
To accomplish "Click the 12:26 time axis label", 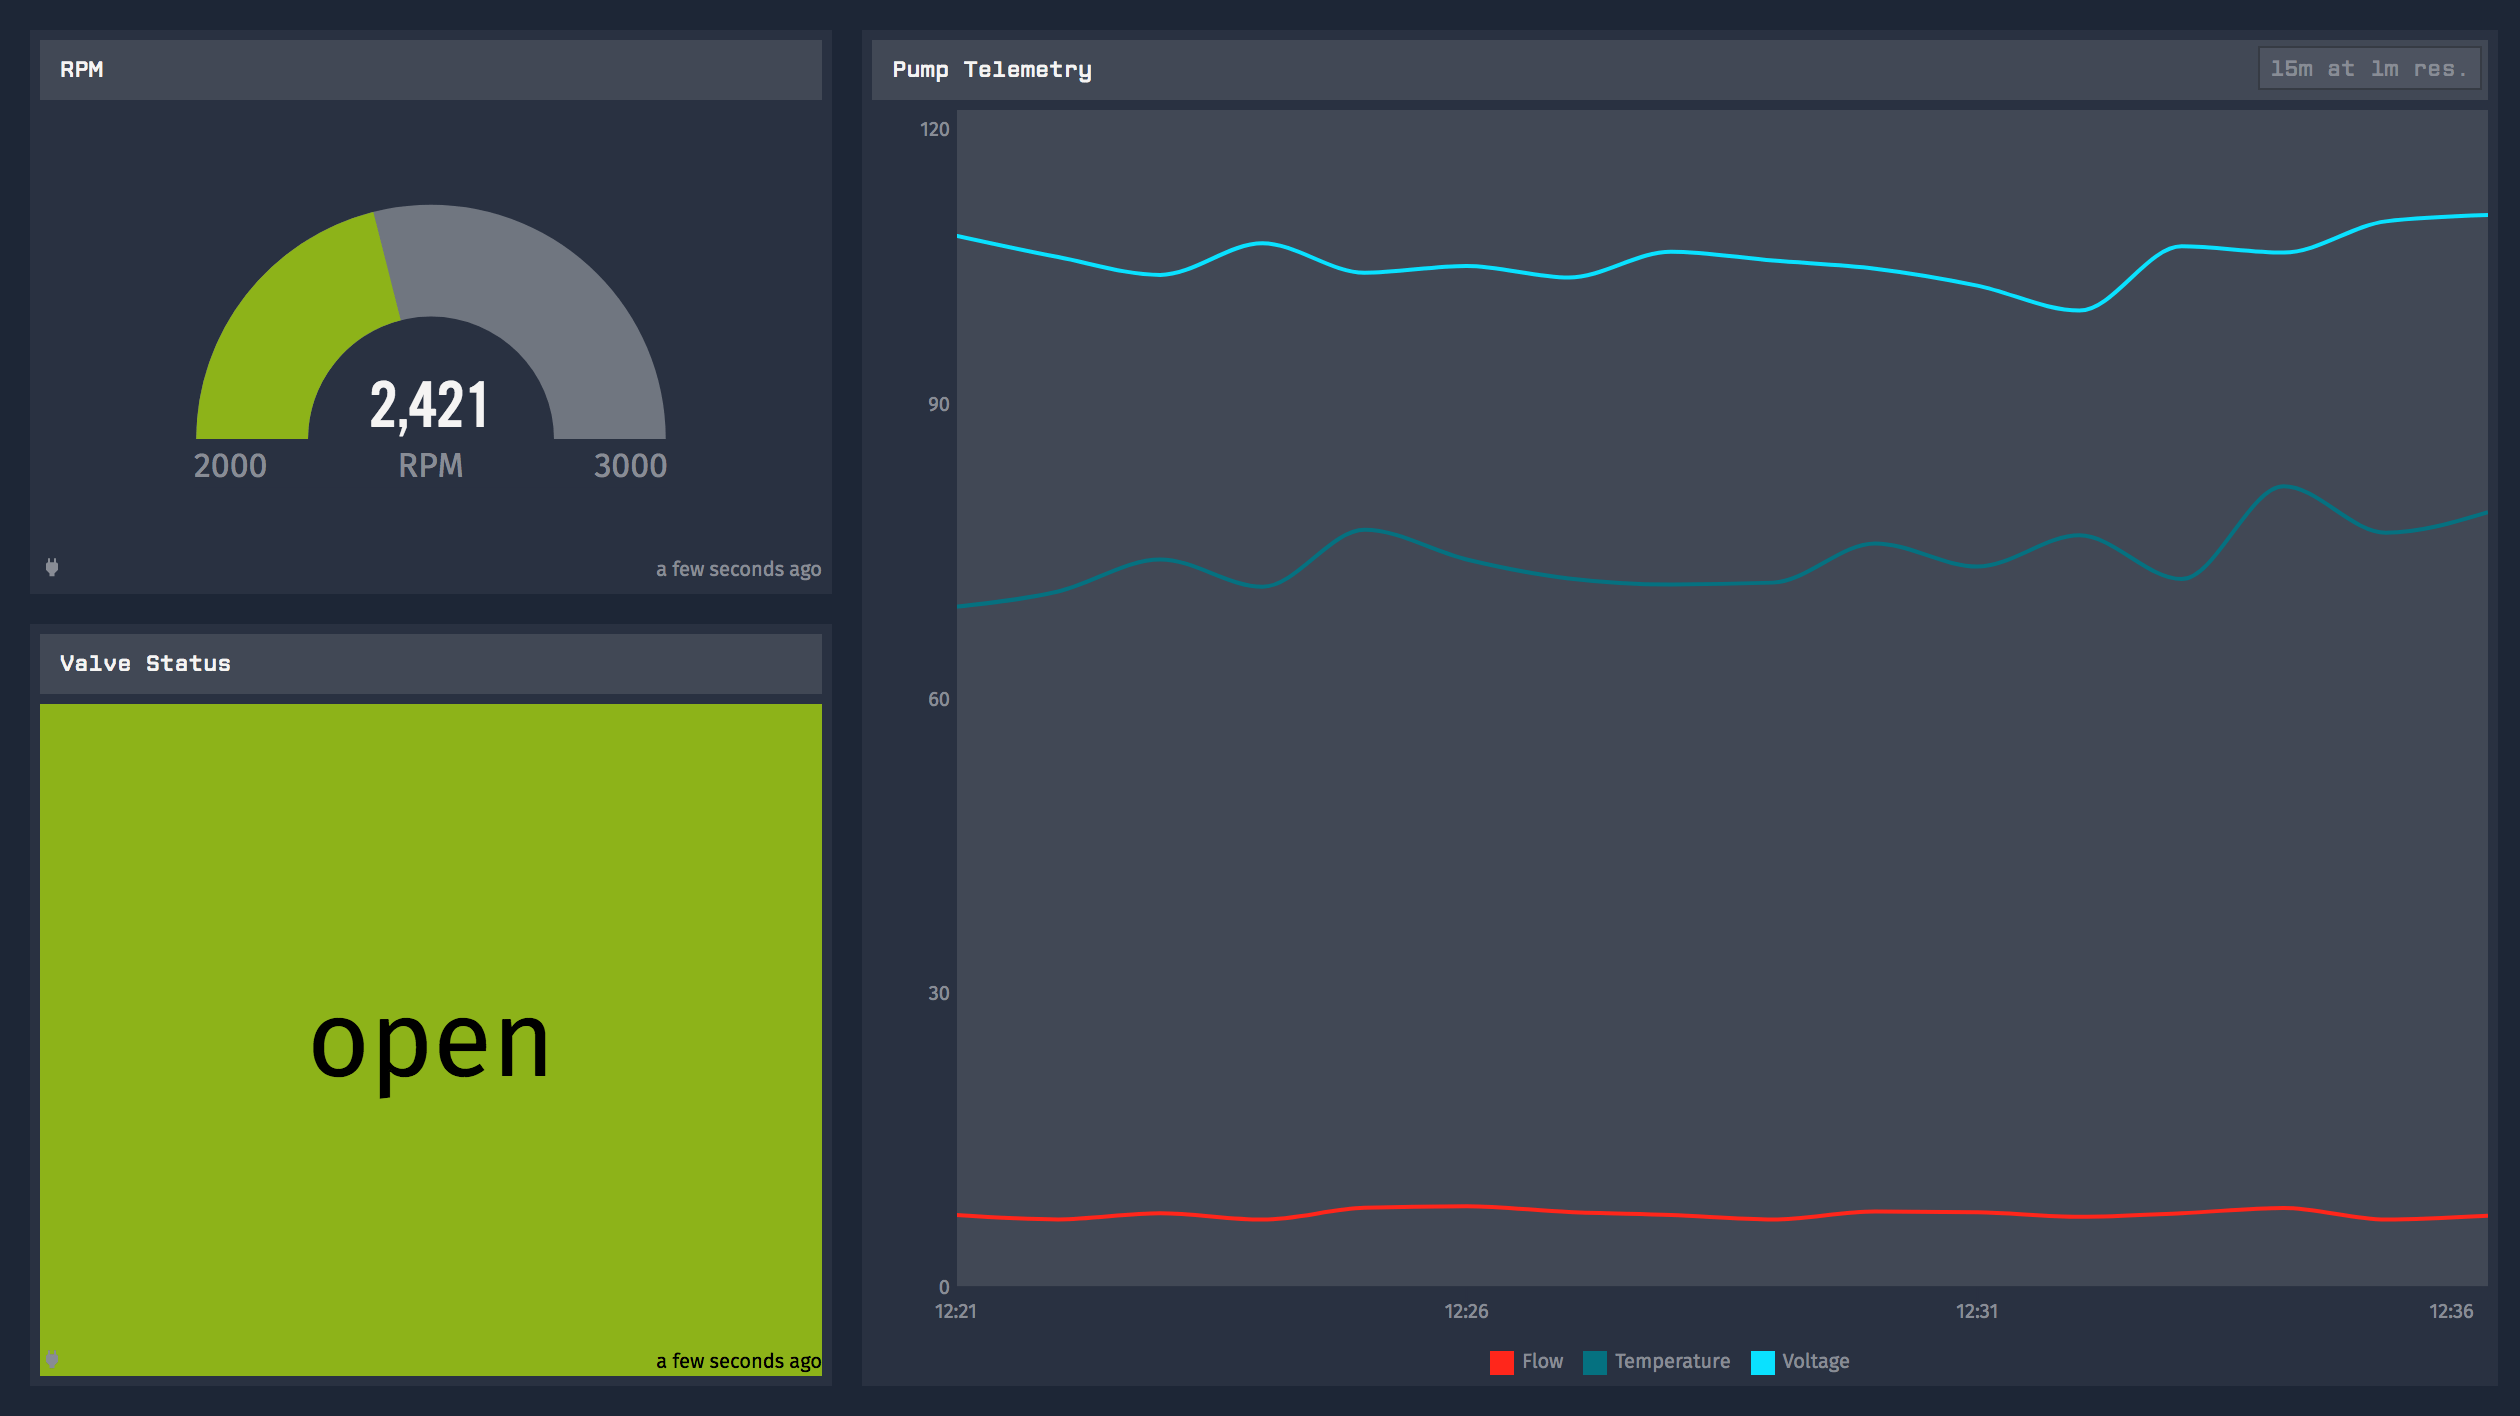I will coord(1466,1311).
